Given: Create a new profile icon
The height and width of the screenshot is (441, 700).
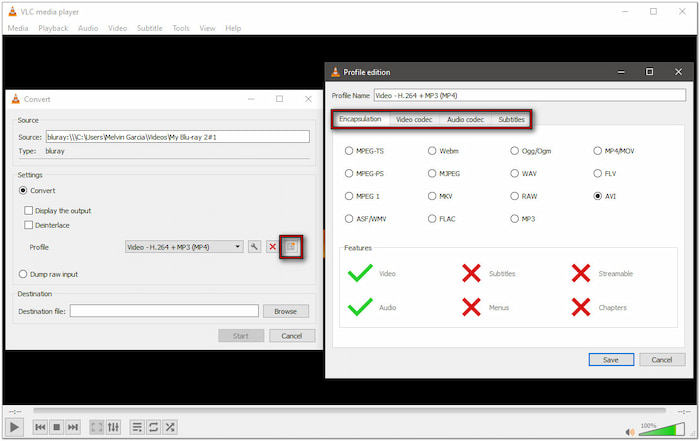Looking at the screenshot, I should tap(291, 247).
